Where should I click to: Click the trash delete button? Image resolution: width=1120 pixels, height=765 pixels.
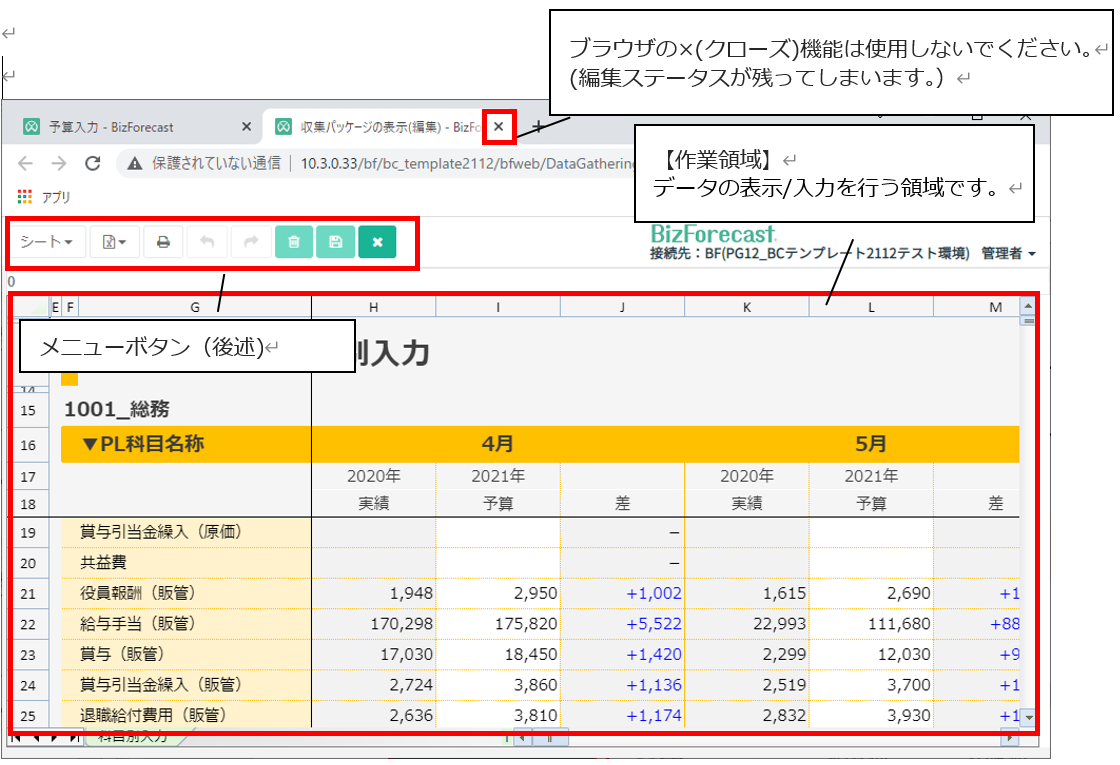point(294,242)
